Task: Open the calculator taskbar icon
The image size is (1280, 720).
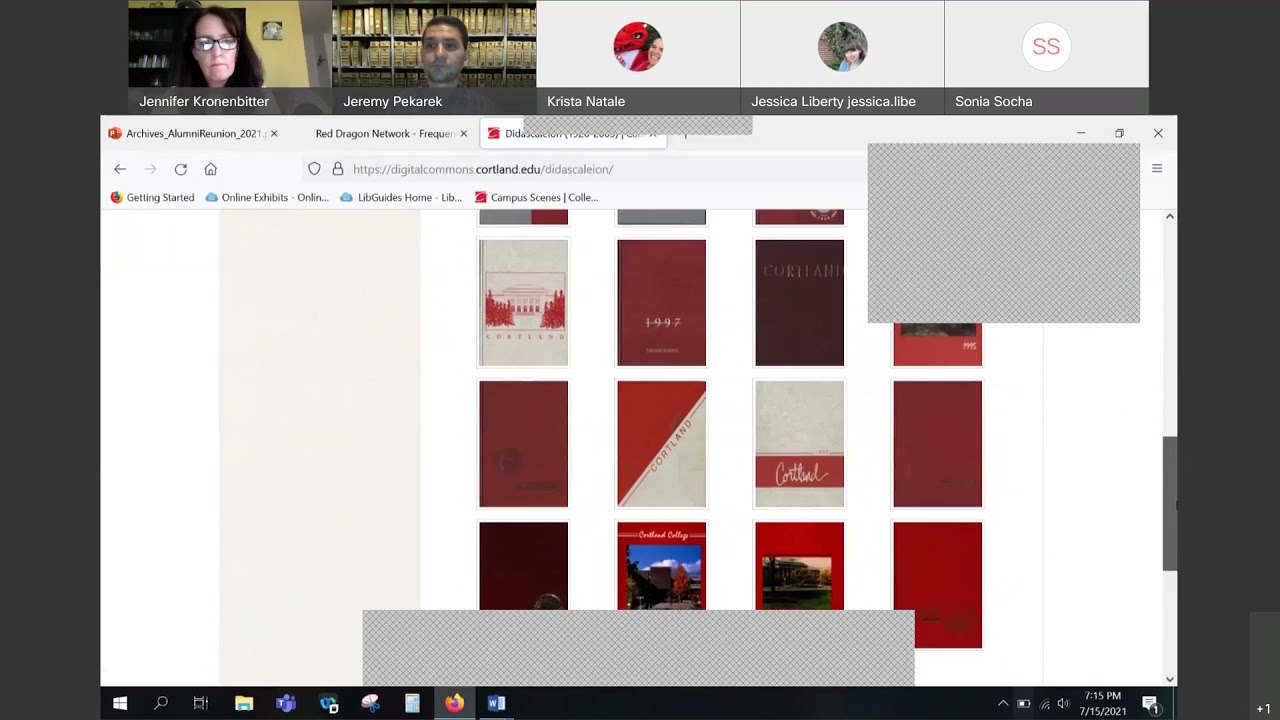Action: coord(412,703)
